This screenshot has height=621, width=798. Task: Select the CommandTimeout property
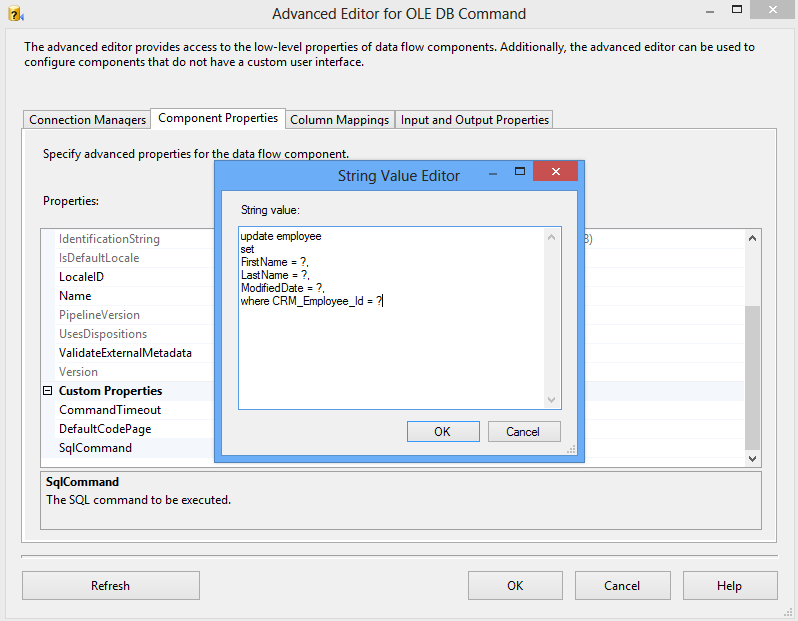pyautogui.click(x=109, y=410)
